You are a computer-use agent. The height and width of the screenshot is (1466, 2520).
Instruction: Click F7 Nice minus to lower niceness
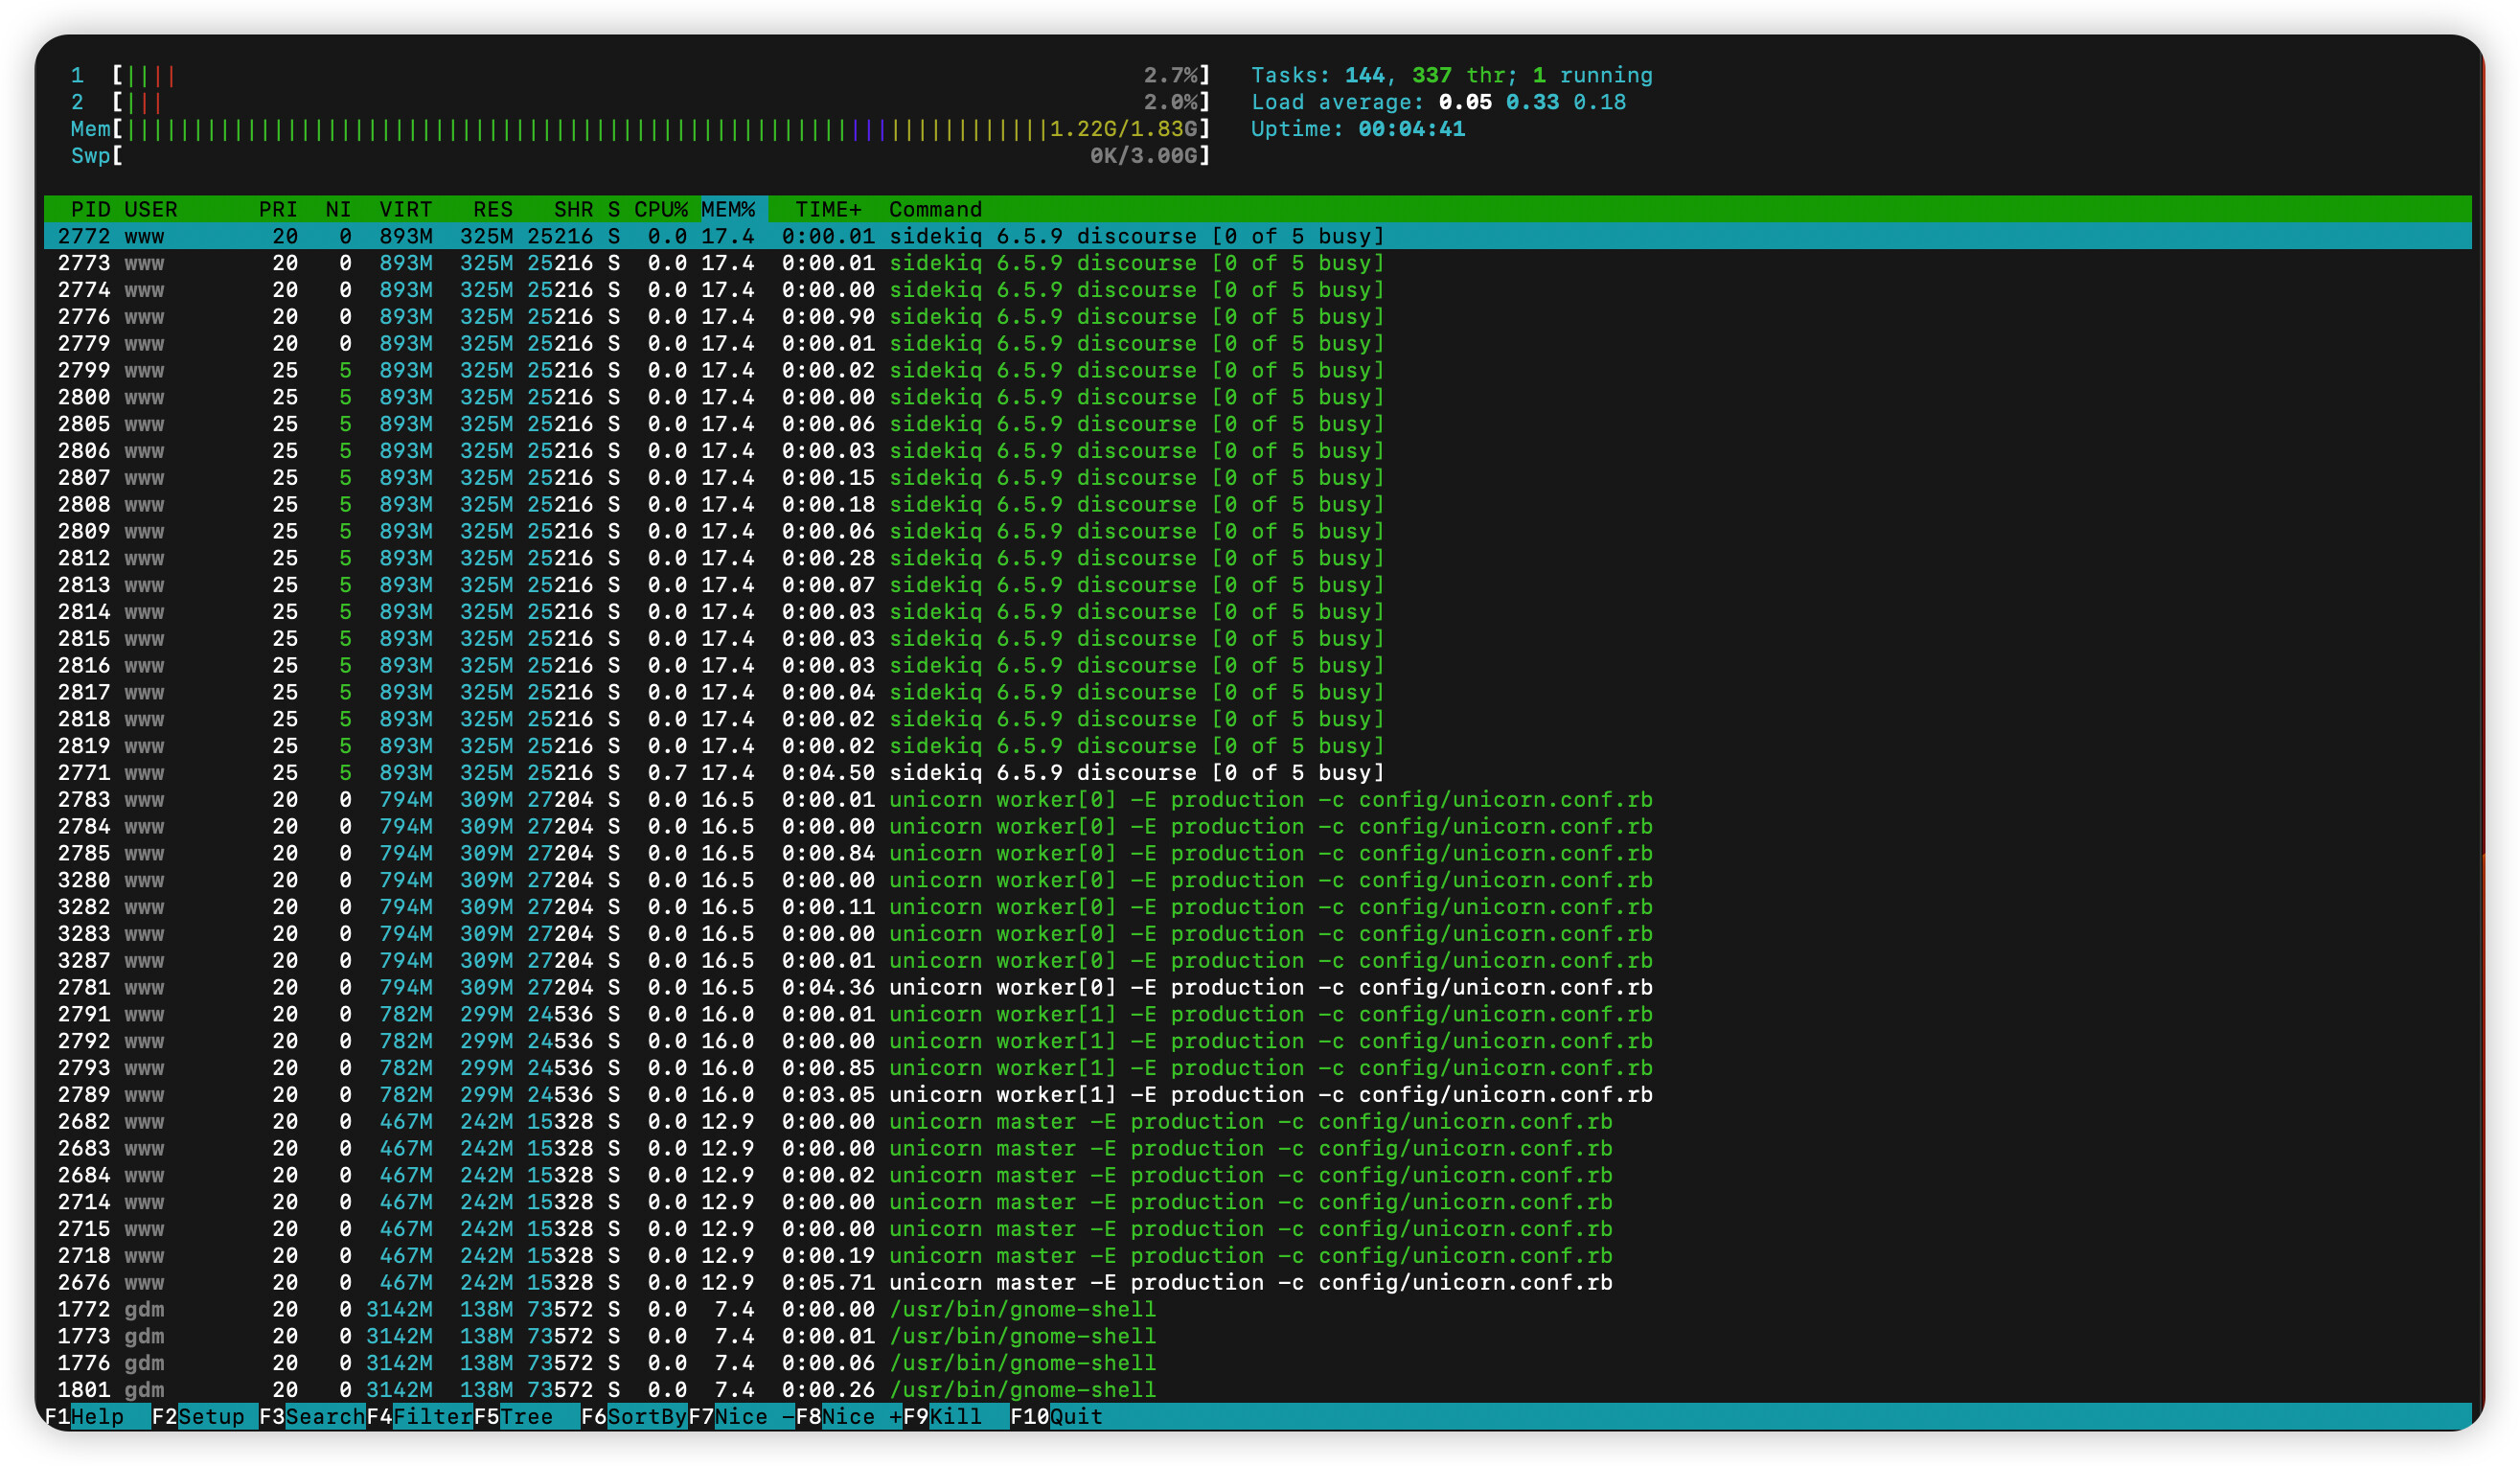point(741,1416)
